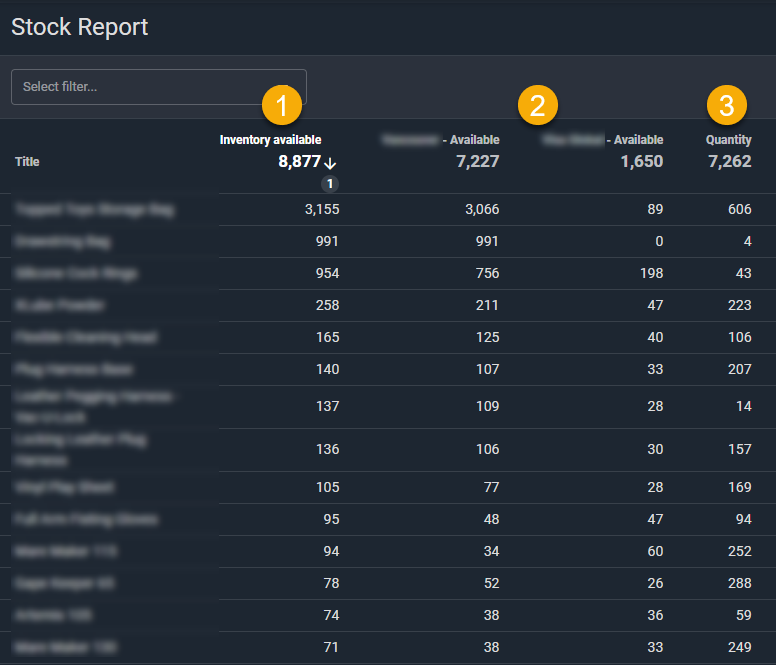Sort by the Quantity column header
Screen dimensions: 776x665
pos(728,140)
